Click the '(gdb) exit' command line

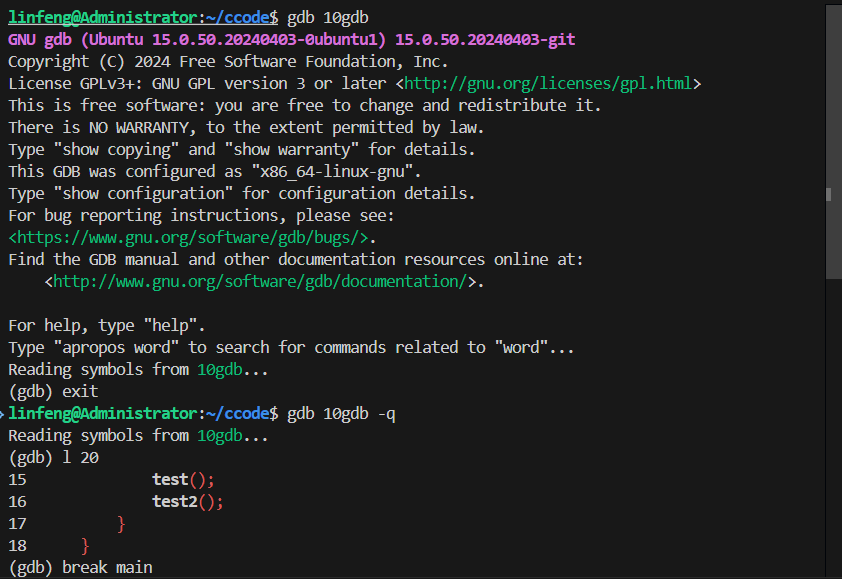pyautogui.click(x=53, y=392)
